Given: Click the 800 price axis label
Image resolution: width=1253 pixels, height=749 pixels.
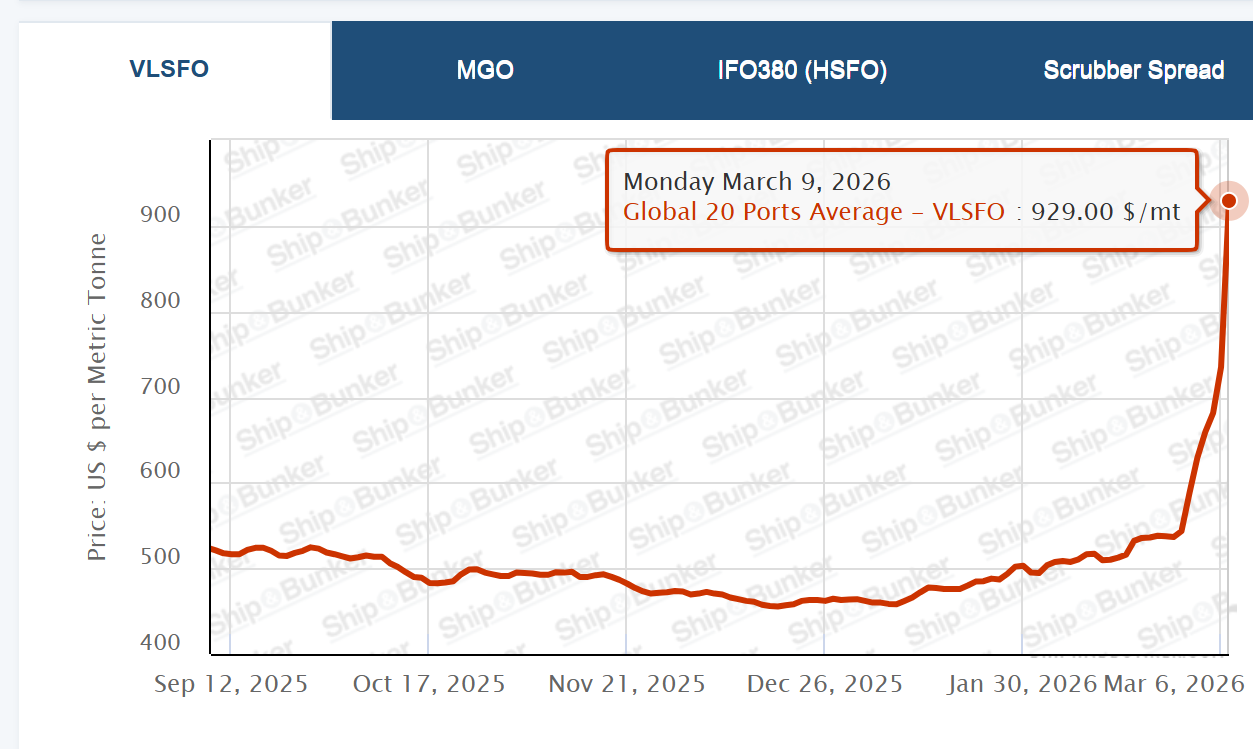Looking at the screenshot, I should tap(160, 301).
